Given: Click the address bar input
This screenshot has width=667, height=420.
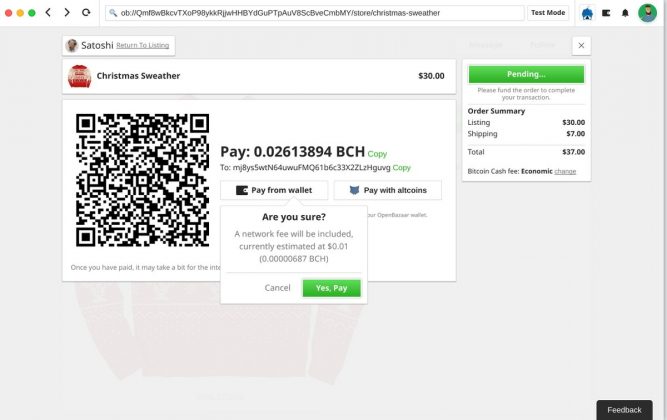Looking at the screenshot, I should tap(314, 13).
